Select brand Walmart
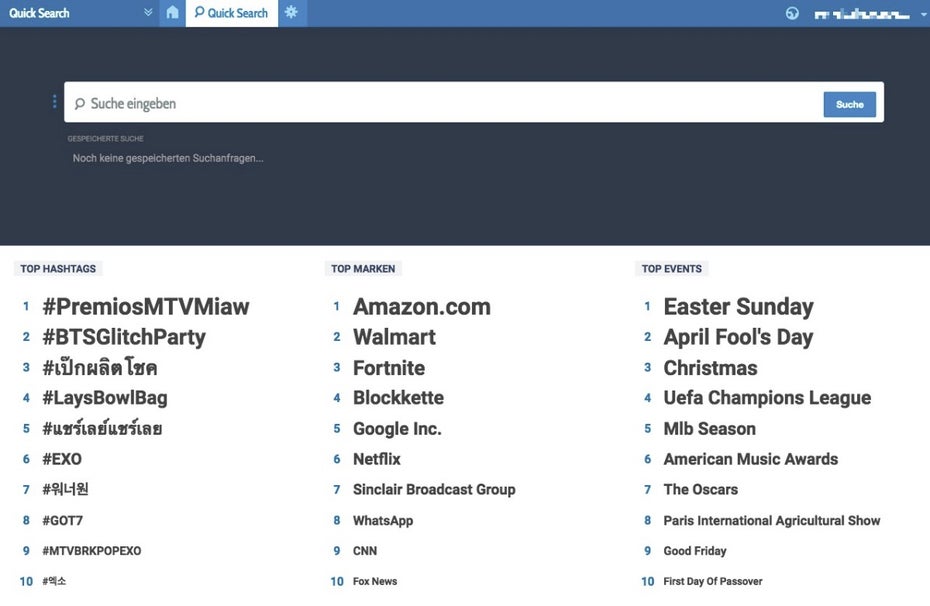930x606 pixels. (x=394, y=337)
